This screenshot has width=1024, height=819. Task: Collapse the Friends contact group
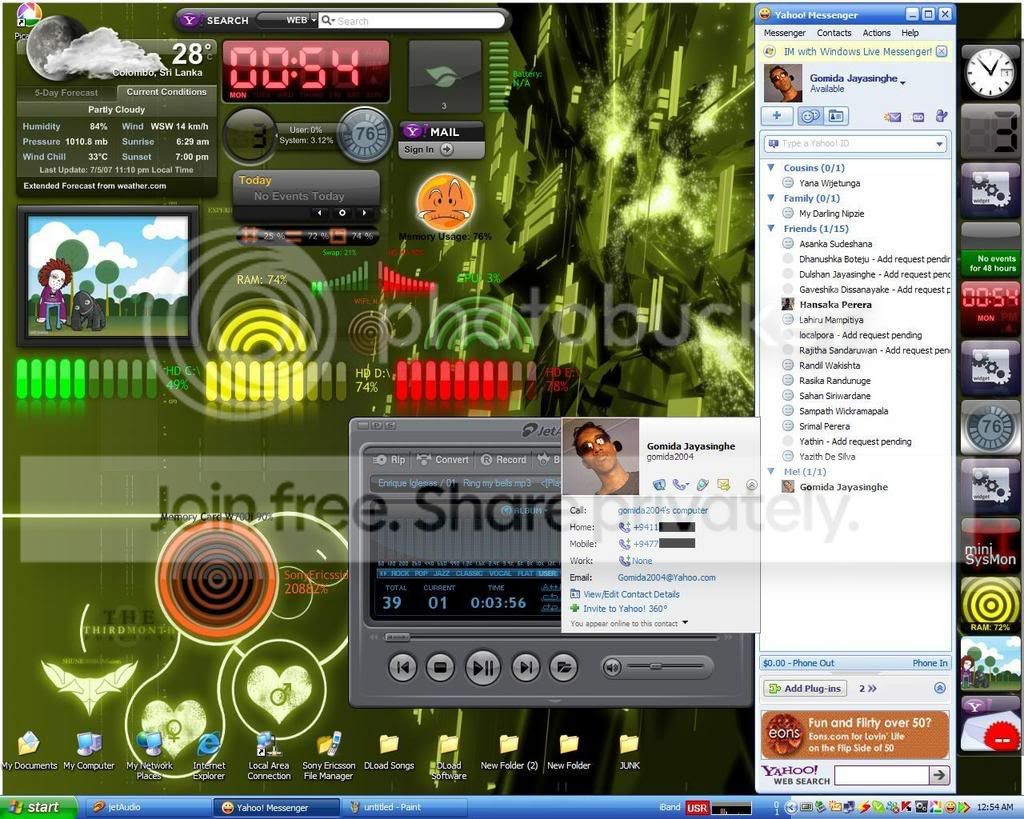point(771,229)
